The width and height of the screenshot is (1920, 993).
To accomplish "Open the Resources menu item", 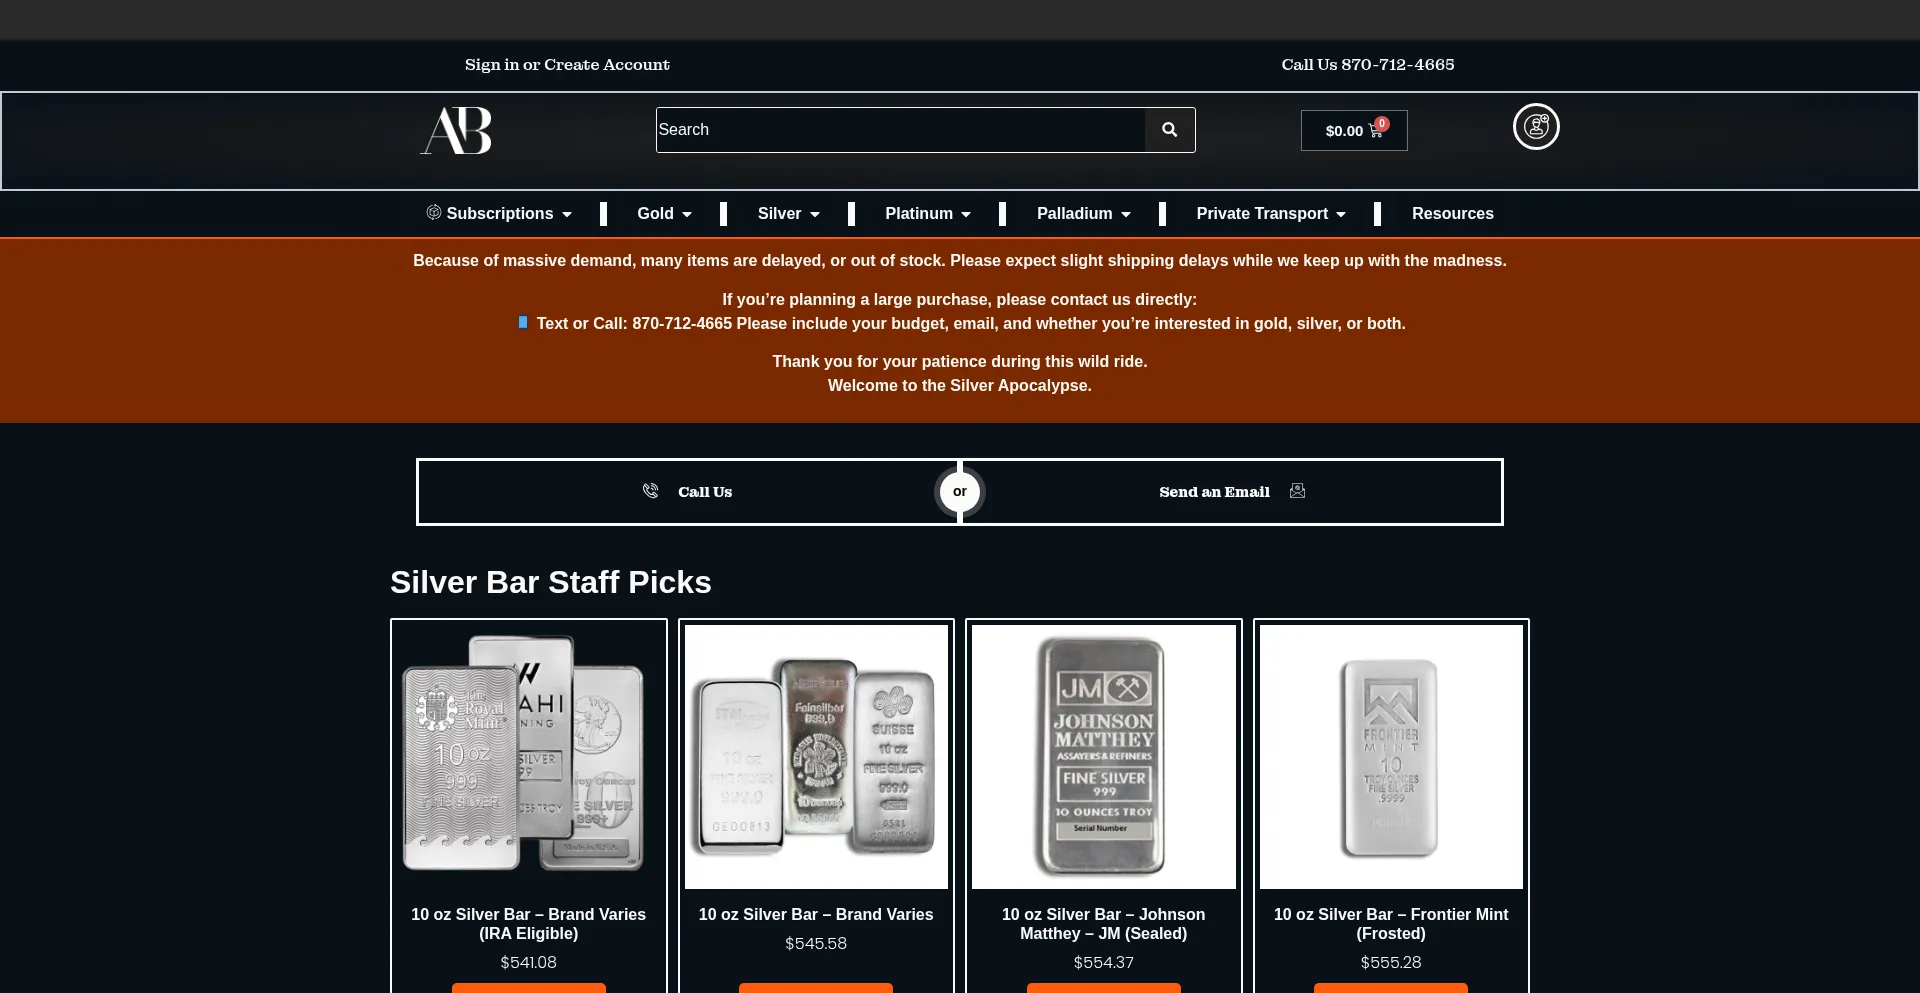I will [x=1452, y=213].
